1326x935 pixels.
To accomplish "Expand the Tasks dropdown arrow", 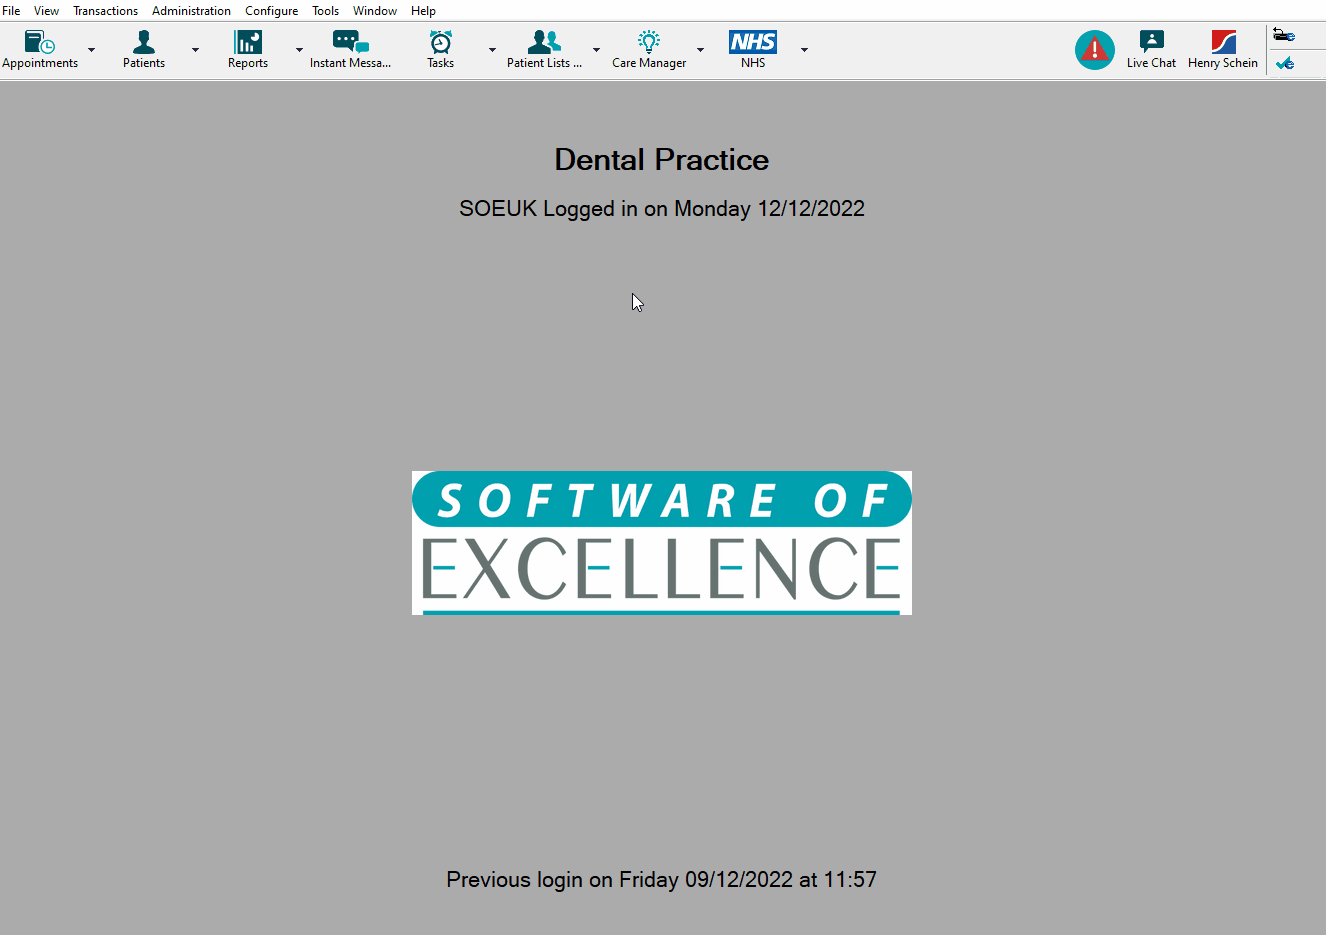I will [x=492, y=49].
